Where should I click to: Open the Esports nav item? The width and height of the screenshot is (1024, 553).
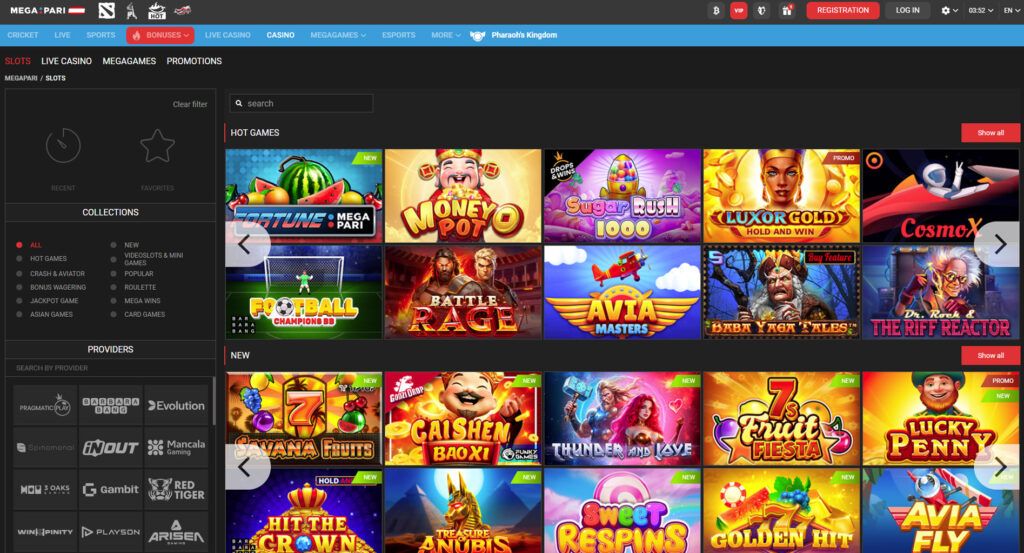398,35
